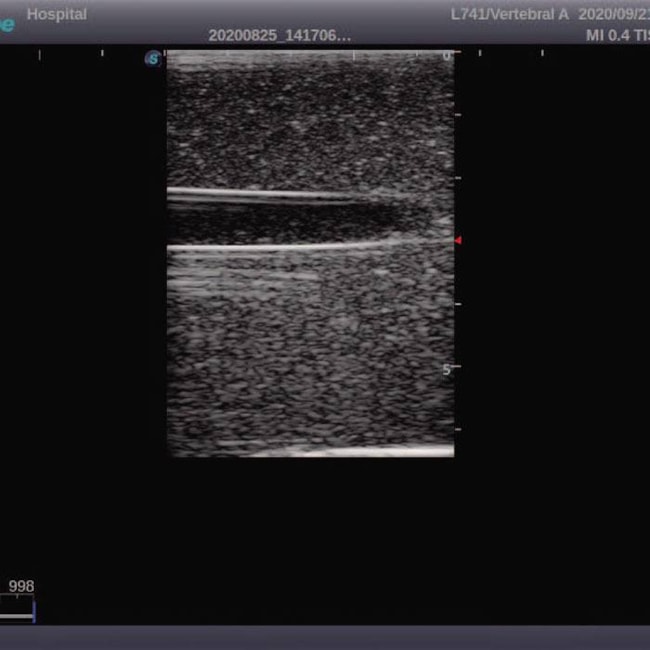Viewport: 650px width, 650px height.
Task: Click the blue S probe orientation marker
Action: pyautogui.click(x=152, y=59)
